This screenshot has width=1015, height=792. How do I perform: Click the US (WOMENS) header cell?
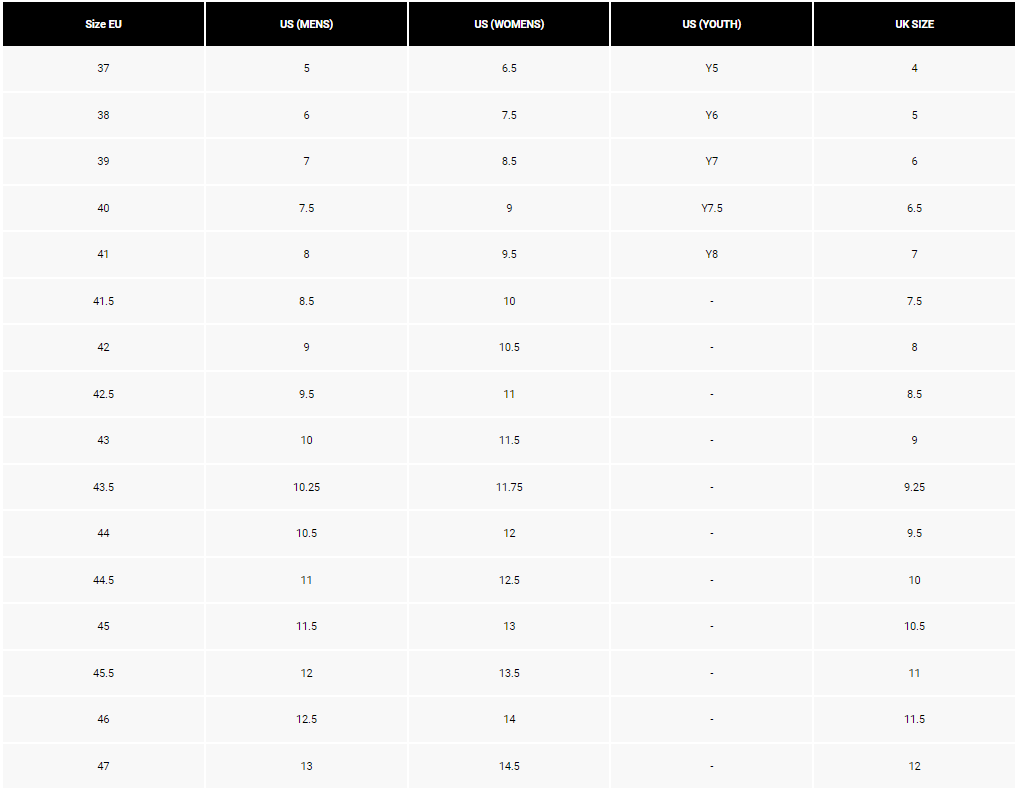(509, 24)
